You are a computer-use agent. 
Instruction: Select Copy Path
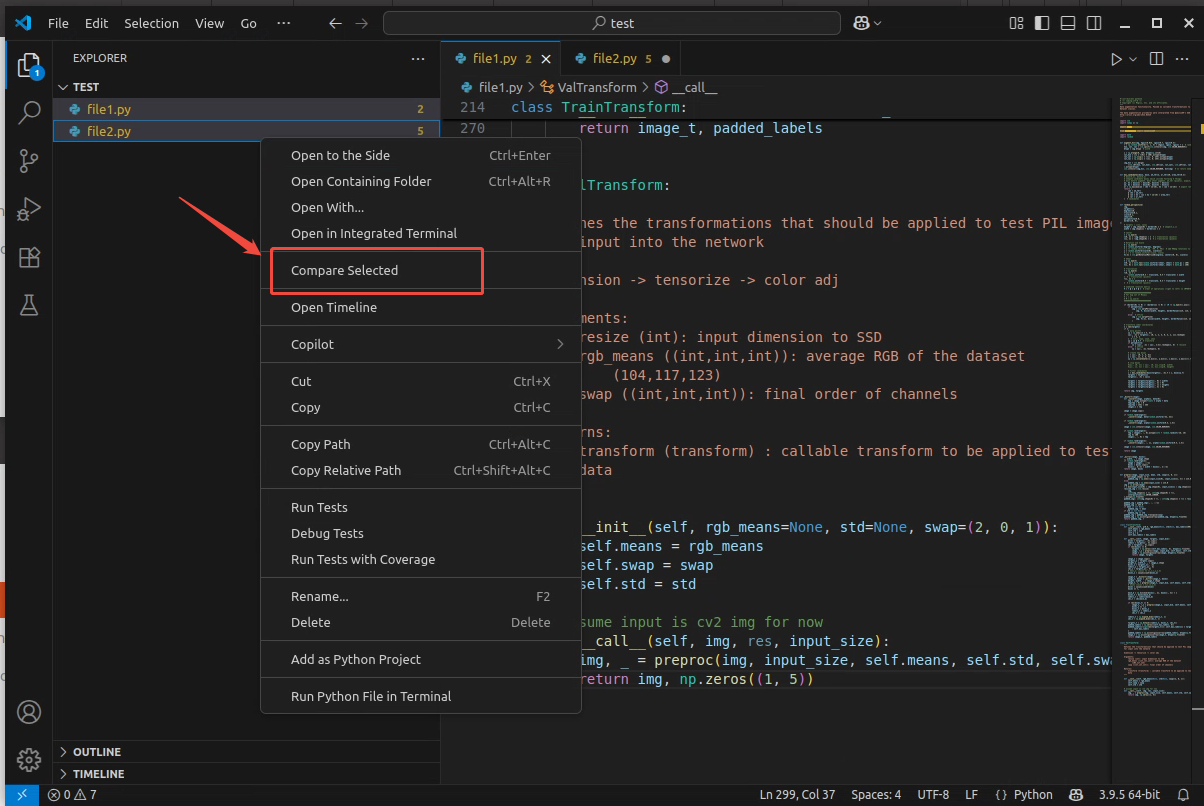421,444
